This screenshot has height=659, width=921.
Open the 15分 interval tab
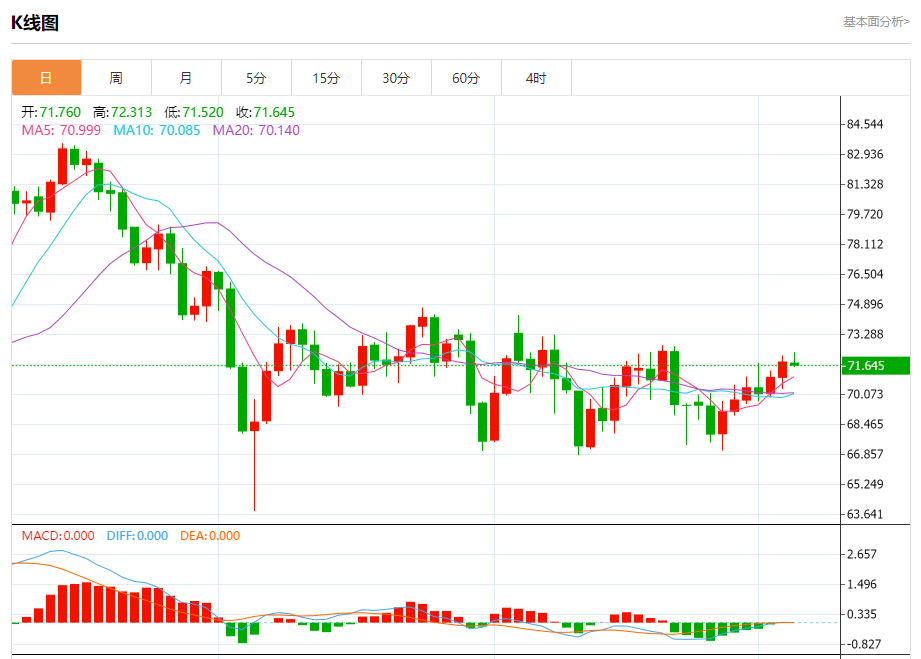pos(326,78)
